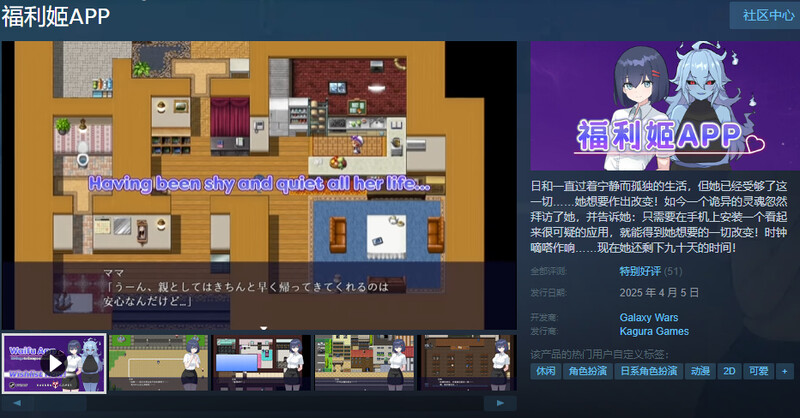
Task: Select the fifth screenshot thumbnail with shop interior
Action: coord(468,361)
